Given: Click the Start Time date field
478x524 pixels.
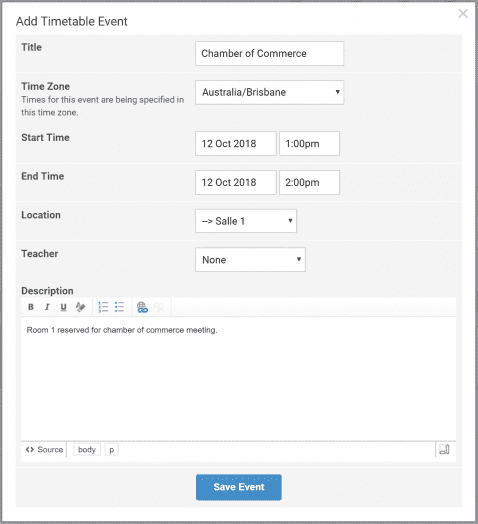Looking at the screenshot, I should click(x=236, y=144).
